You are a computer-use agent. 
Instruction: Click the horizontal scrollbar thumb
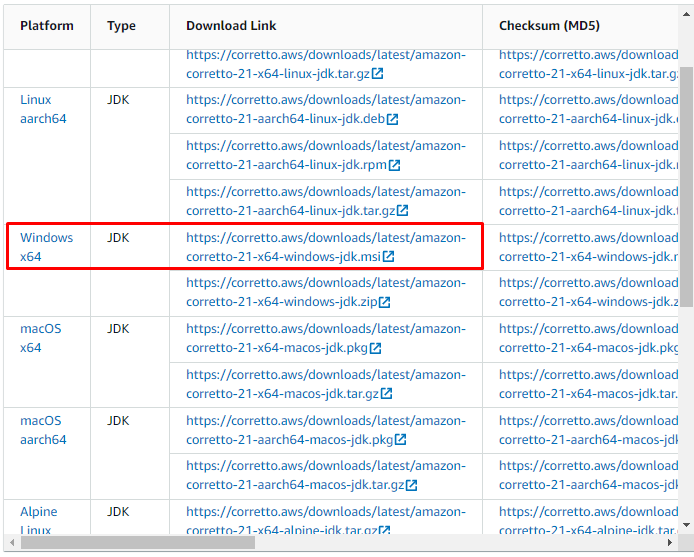click(x=138, y=542)
